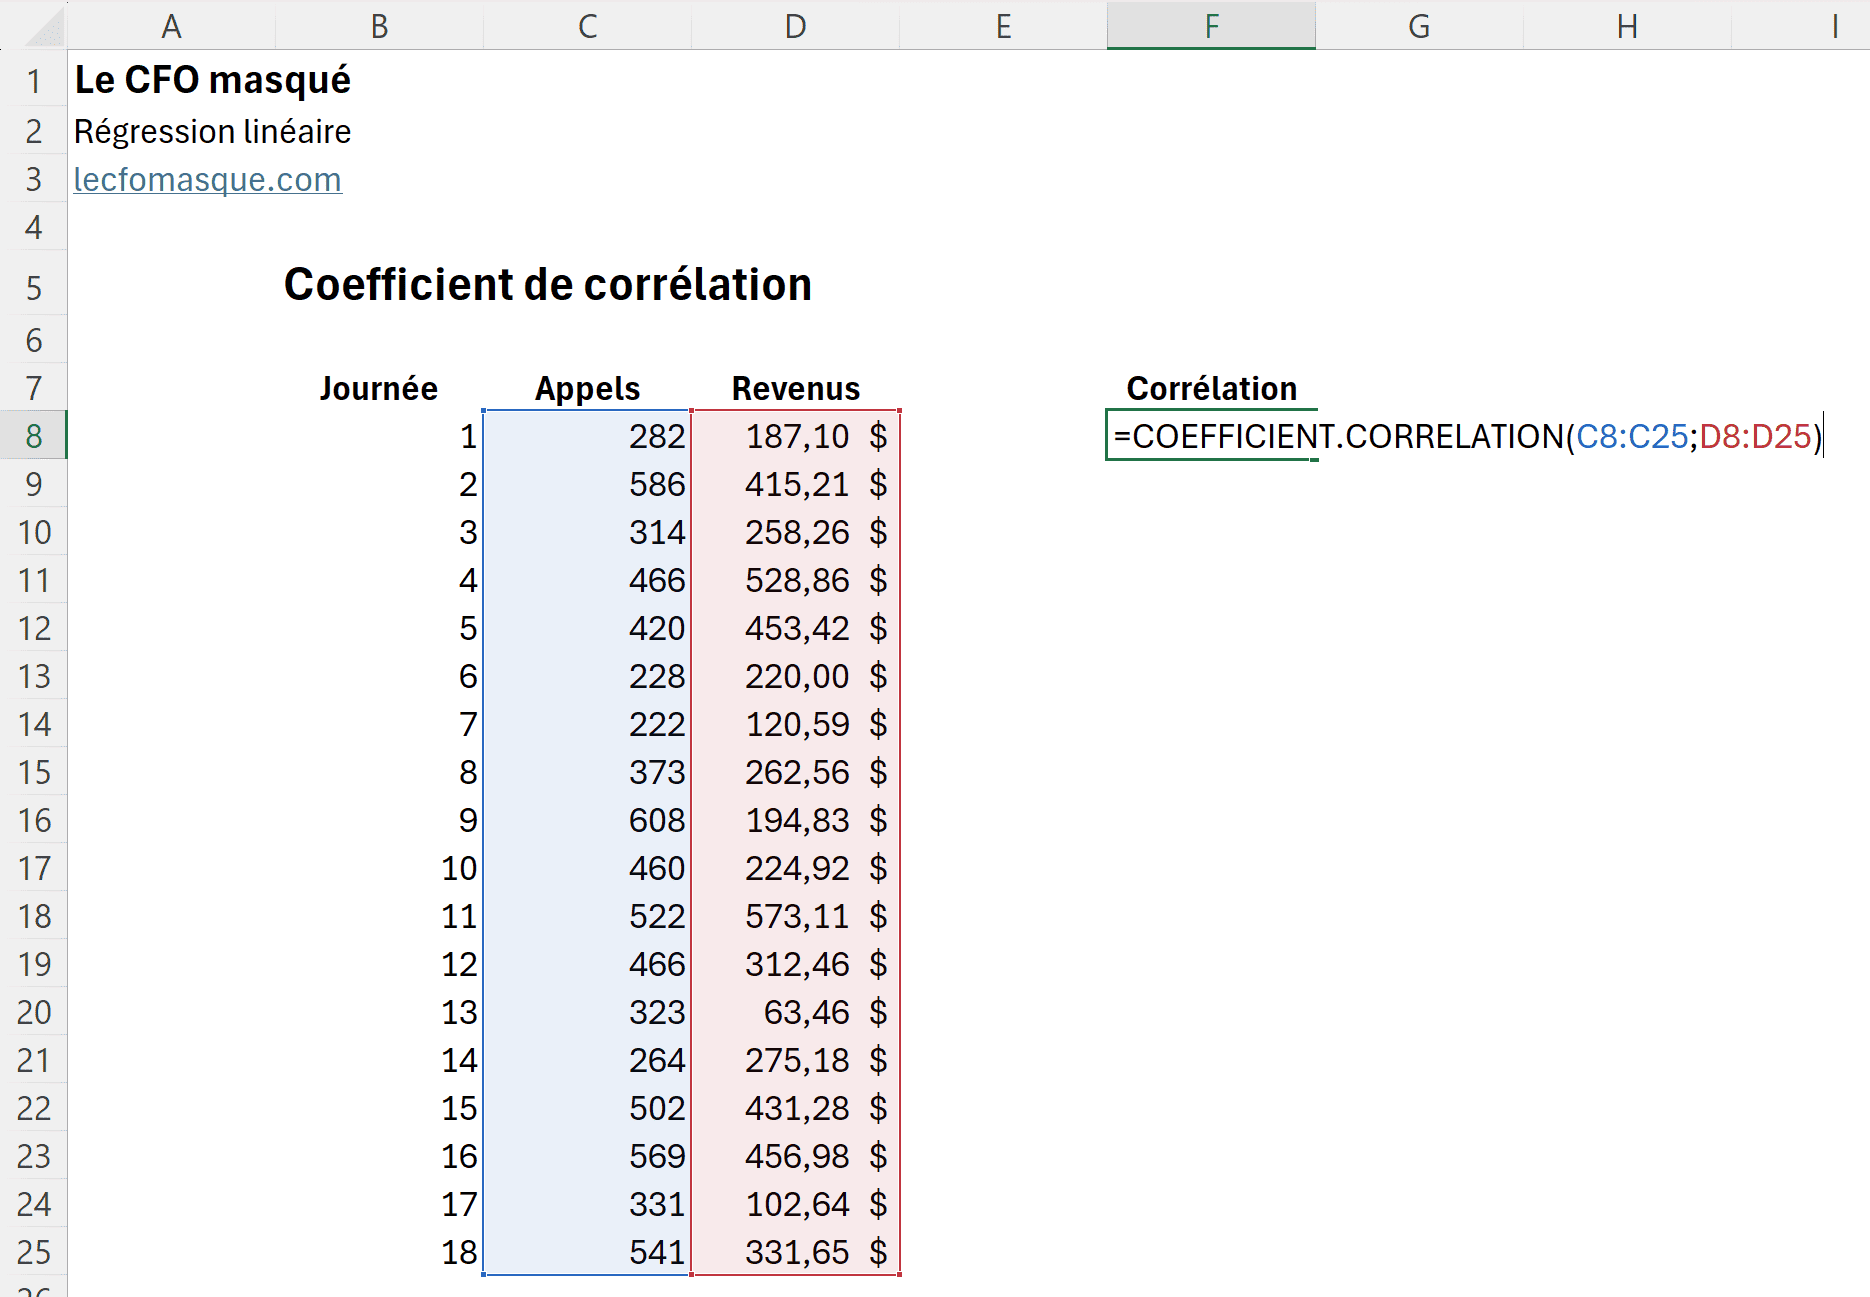Select row header 25
The height and width of the screenshot is (1297, 1870).
[33, 1252]
